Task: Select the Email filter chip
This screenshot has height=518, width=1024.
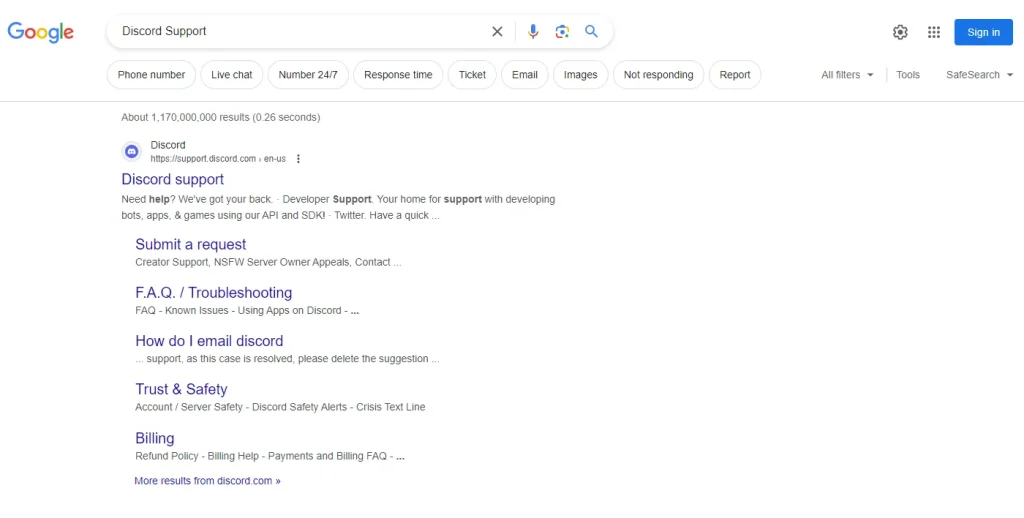Action: (524, 74)
